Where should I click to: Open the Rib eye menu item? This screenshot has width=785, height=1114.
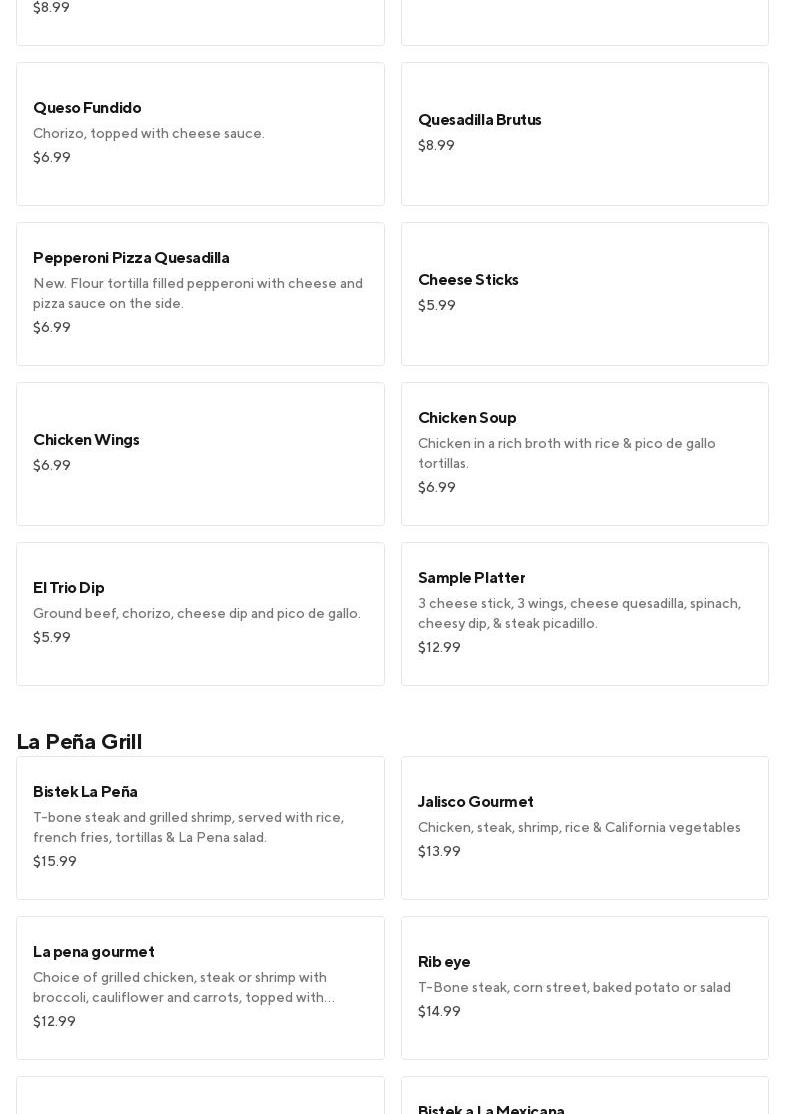point(584,988)
